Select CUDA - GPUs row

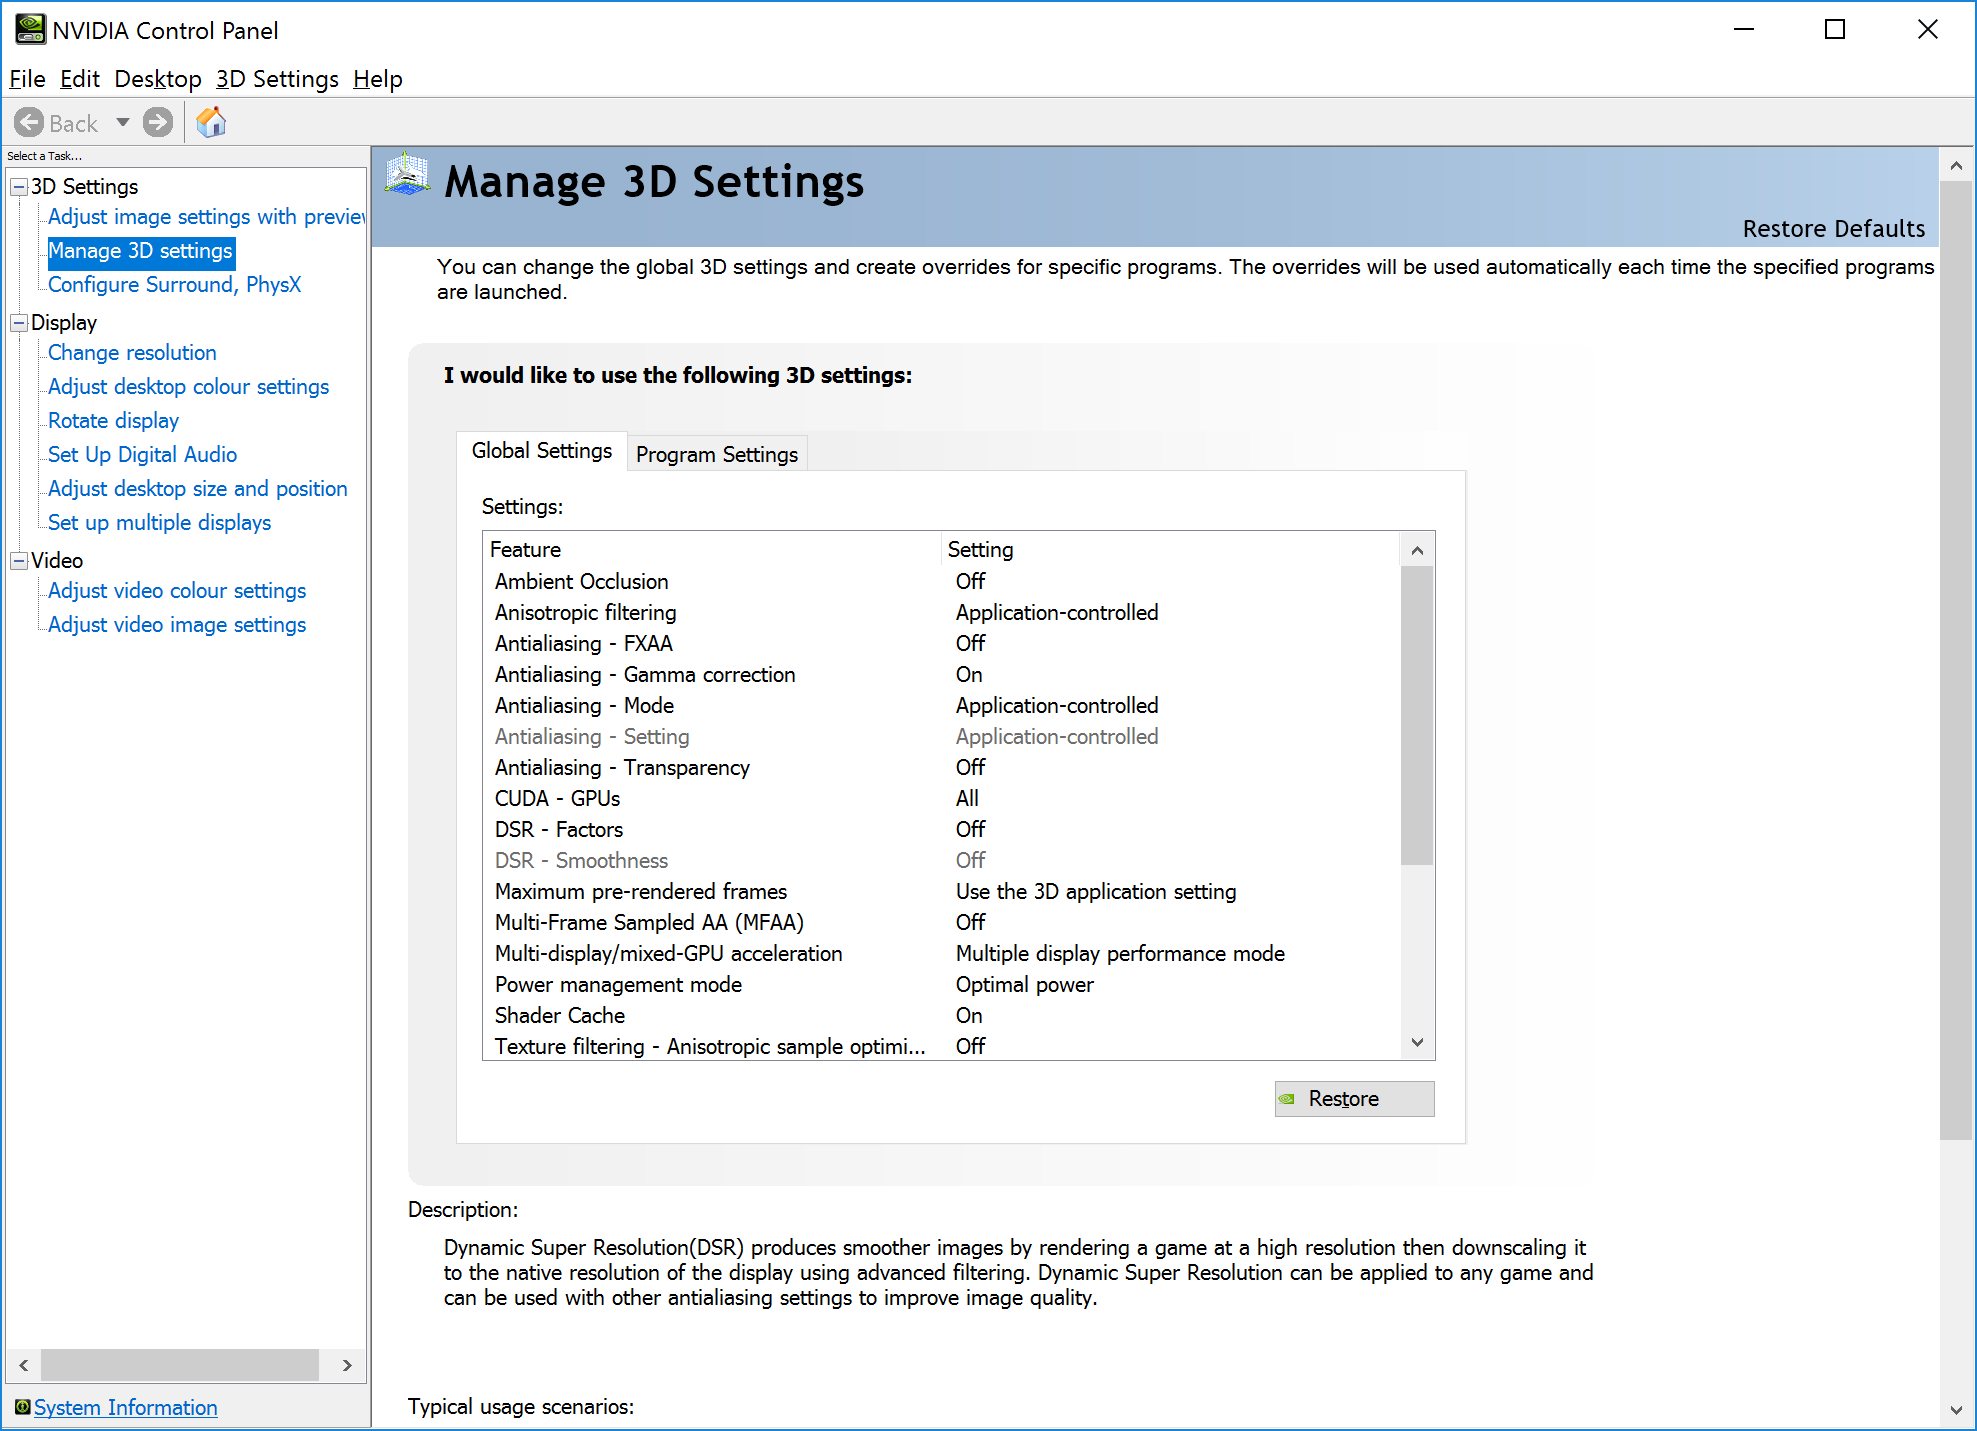click(942, 799)
